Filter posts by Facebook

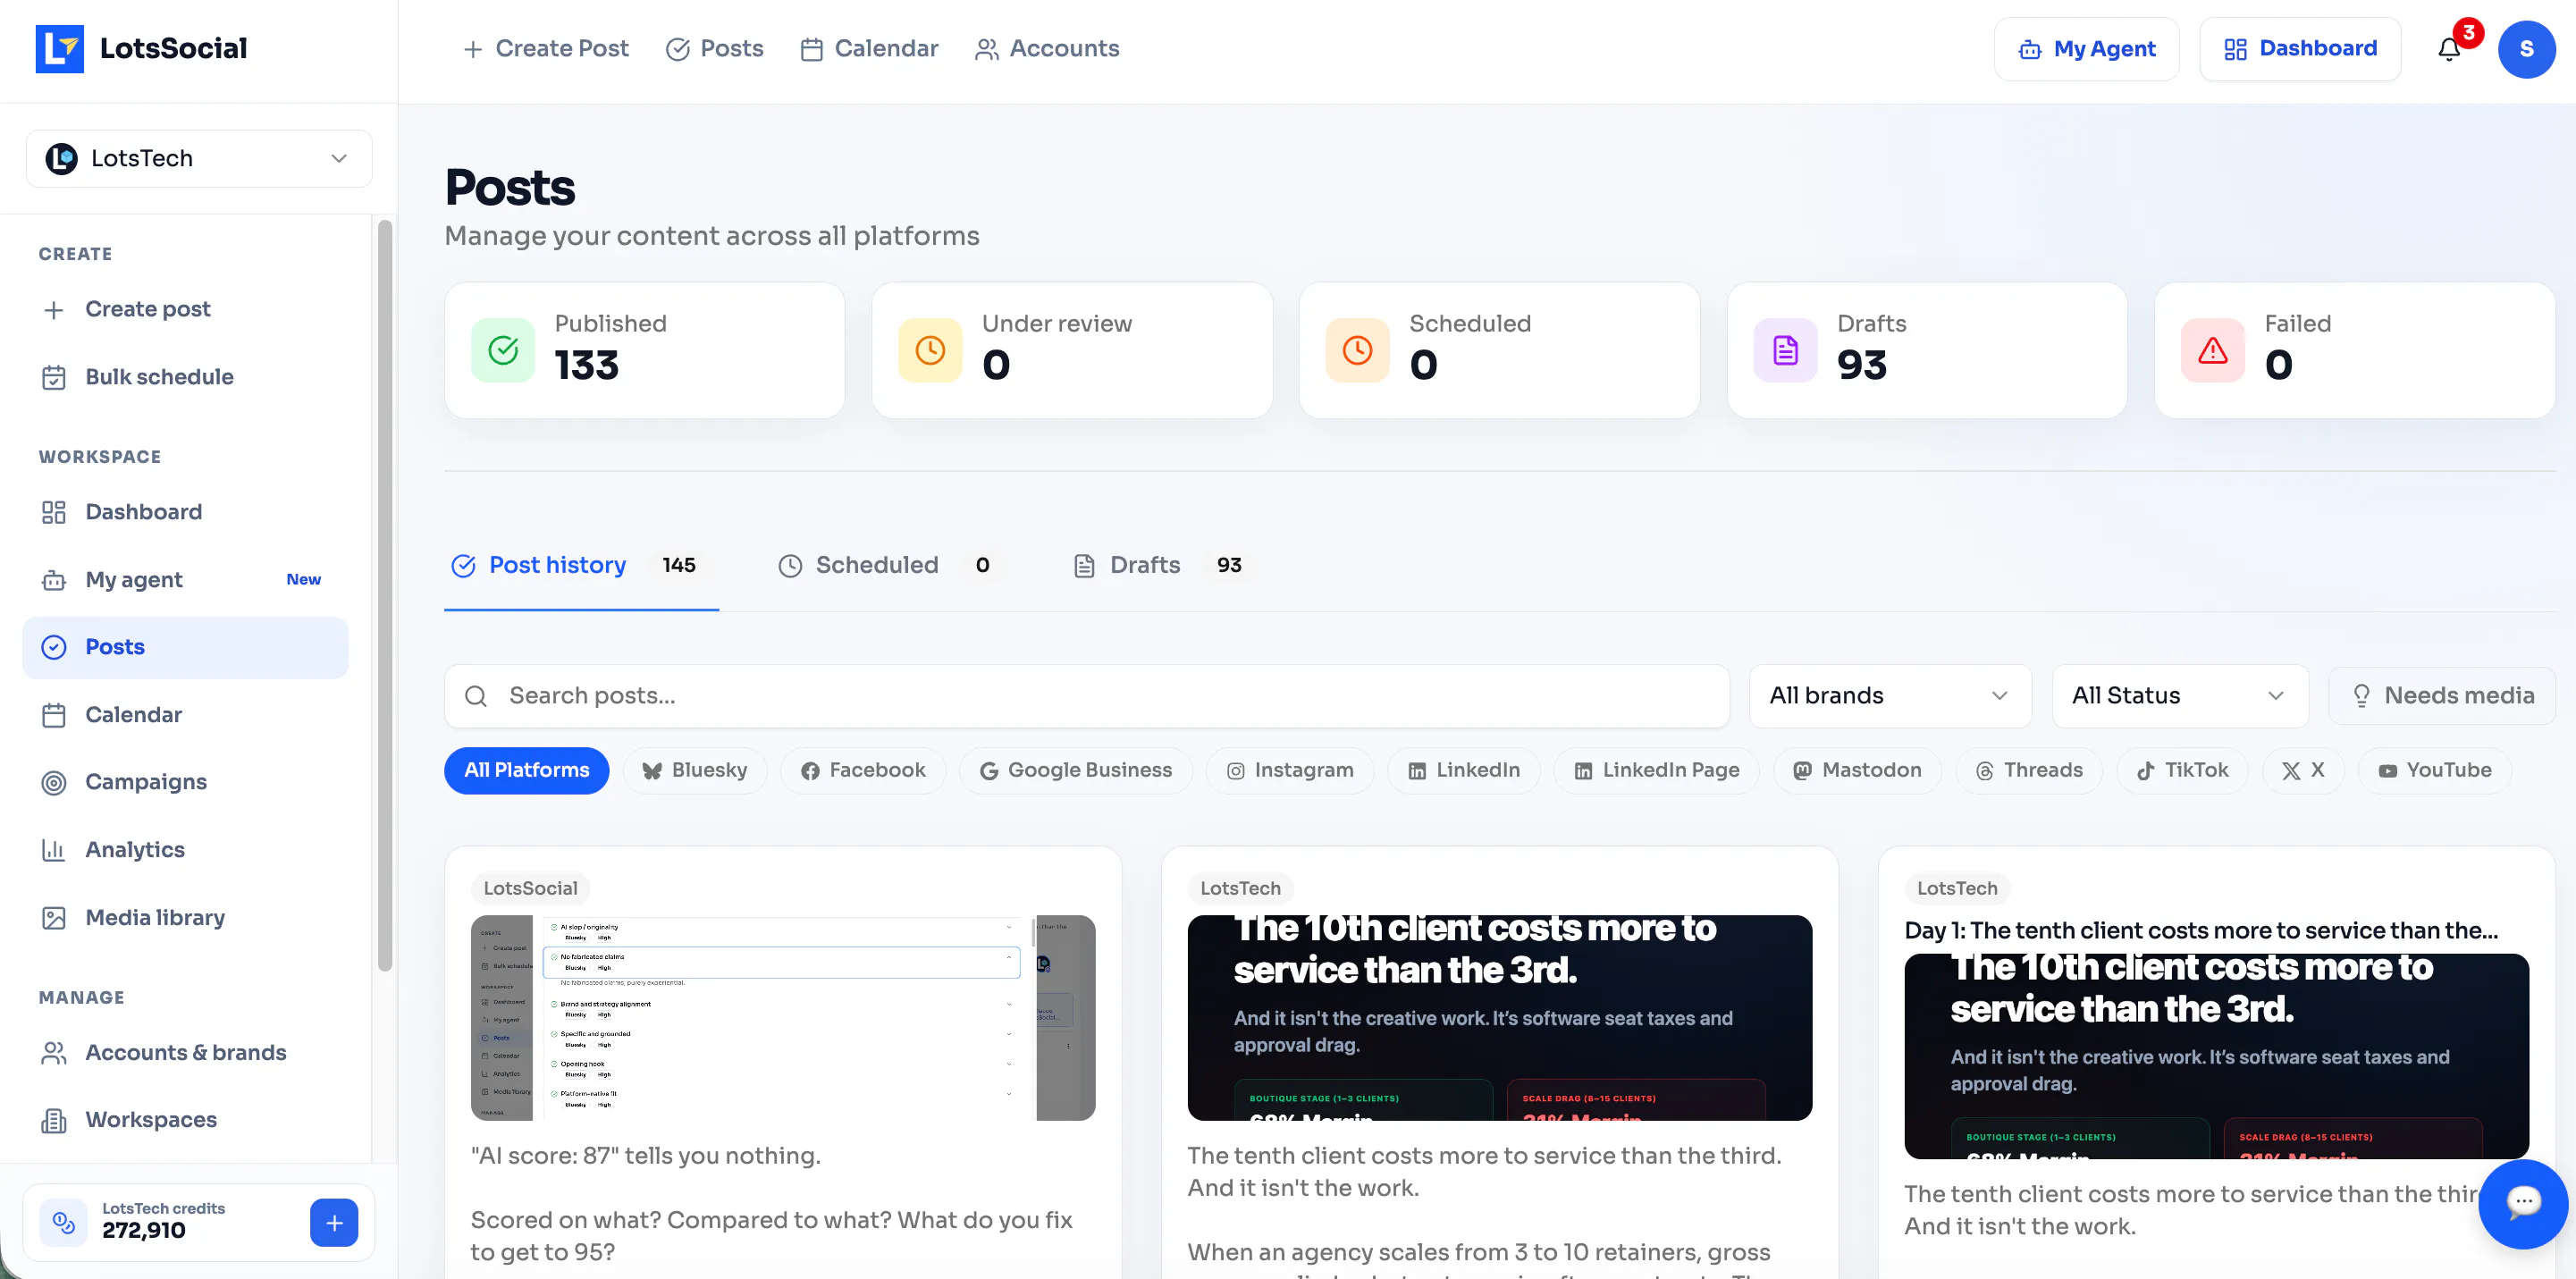[x=863, y=770]
